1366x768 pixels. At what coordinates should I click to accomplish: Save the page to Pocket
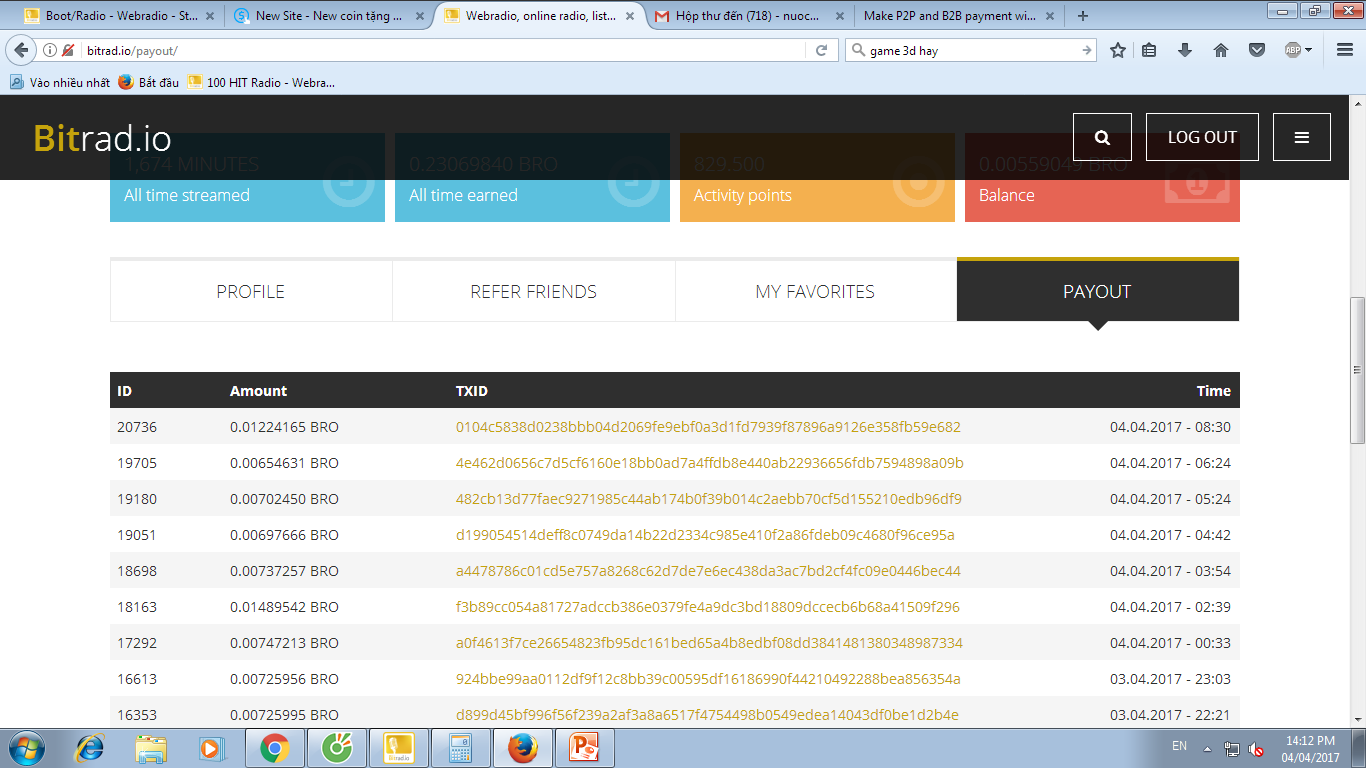(1257, 50)
